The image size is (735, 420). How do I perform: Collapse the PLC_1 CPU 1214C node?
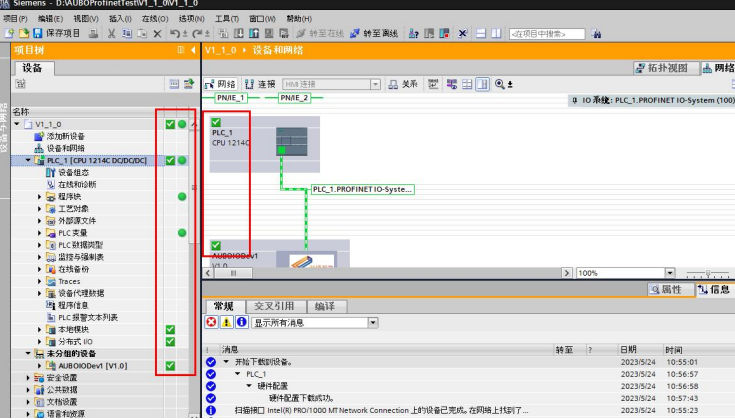[x=28, y=160]
